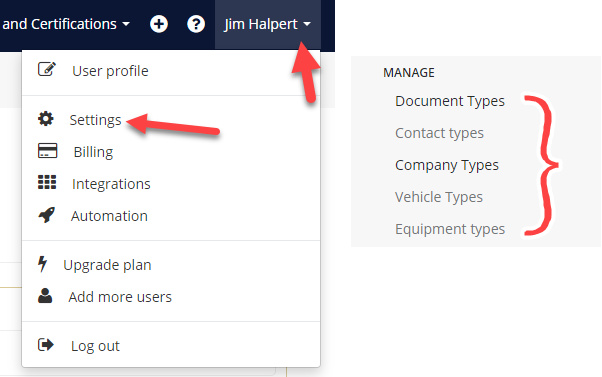Click the Automation rocket icon
This screenshot has width=602, height=377.
click(x=46, y=215)
